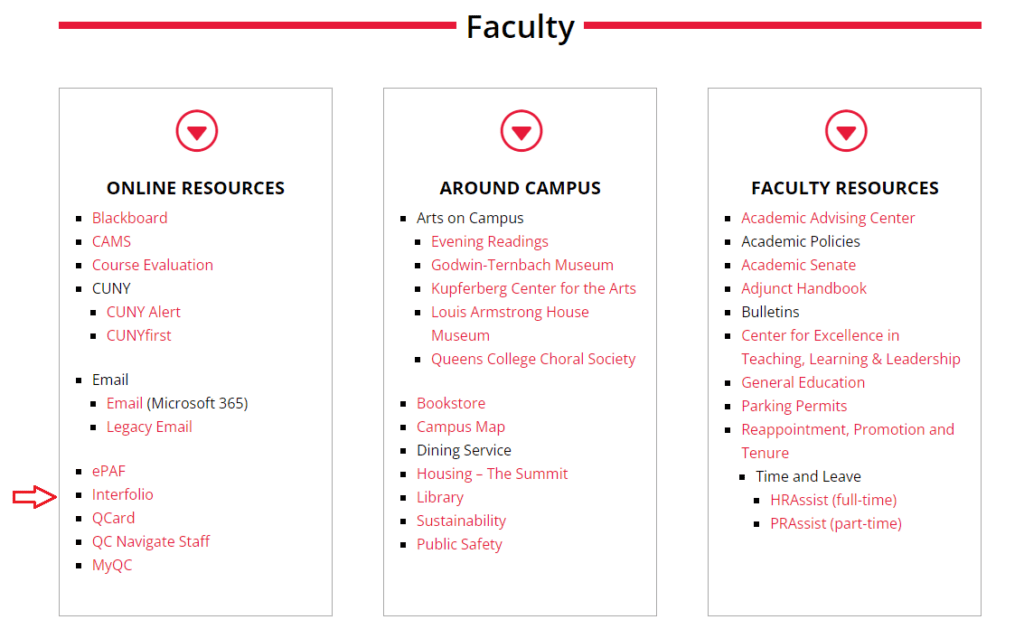The height and width of the screenshot is (629, 1024).
Task: Open PRAssist (part-time) link
Action: [x=835, y=523]
